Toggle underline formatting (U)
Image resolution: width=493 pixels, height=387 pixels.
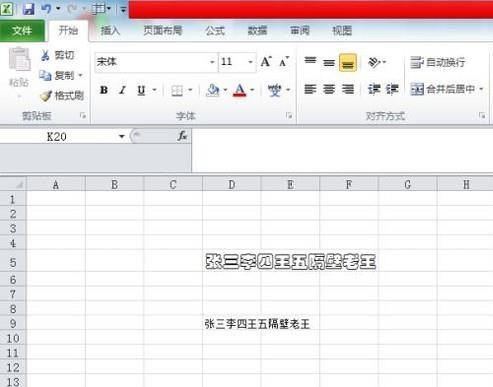[141, 90]
